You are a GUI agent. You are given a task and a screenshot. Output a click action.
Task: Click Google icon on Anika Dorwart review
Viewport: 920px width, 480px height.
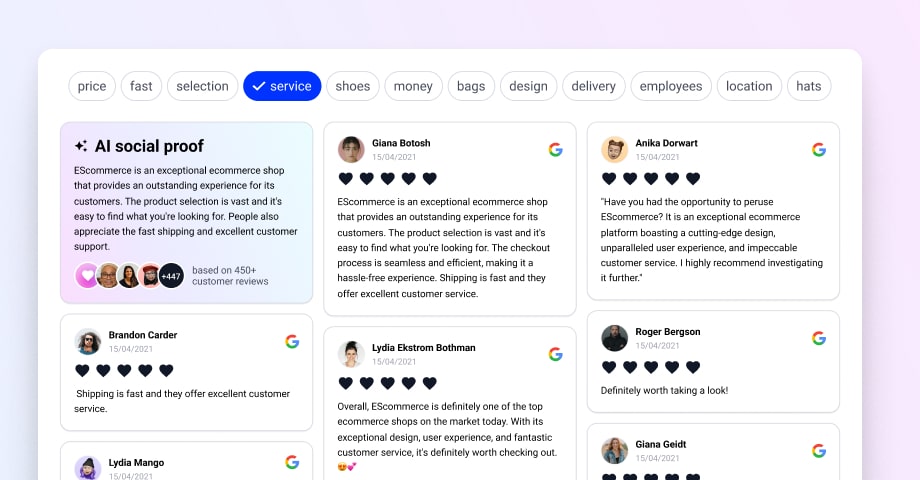pos(818,150)
